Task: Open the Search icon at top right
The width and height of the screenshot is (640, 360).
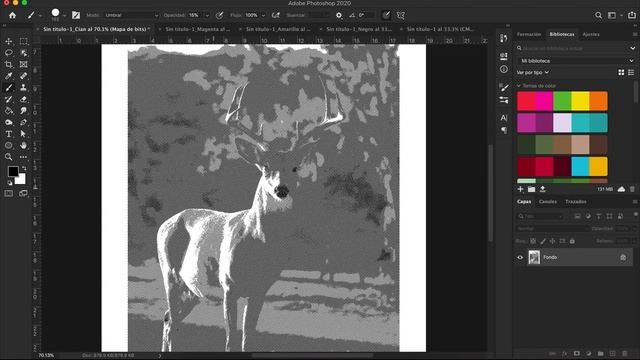Action: 598,15
